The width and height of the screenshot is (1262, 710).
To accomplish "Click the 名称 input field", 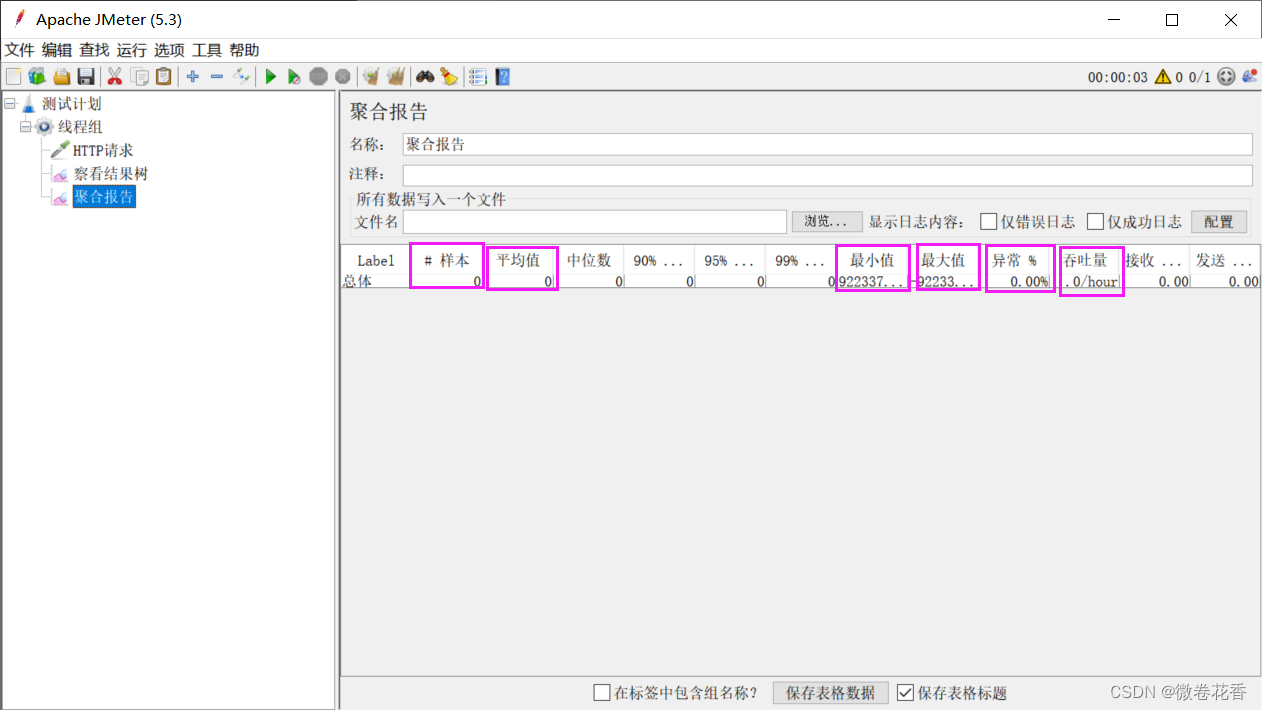I will (827, 144).
